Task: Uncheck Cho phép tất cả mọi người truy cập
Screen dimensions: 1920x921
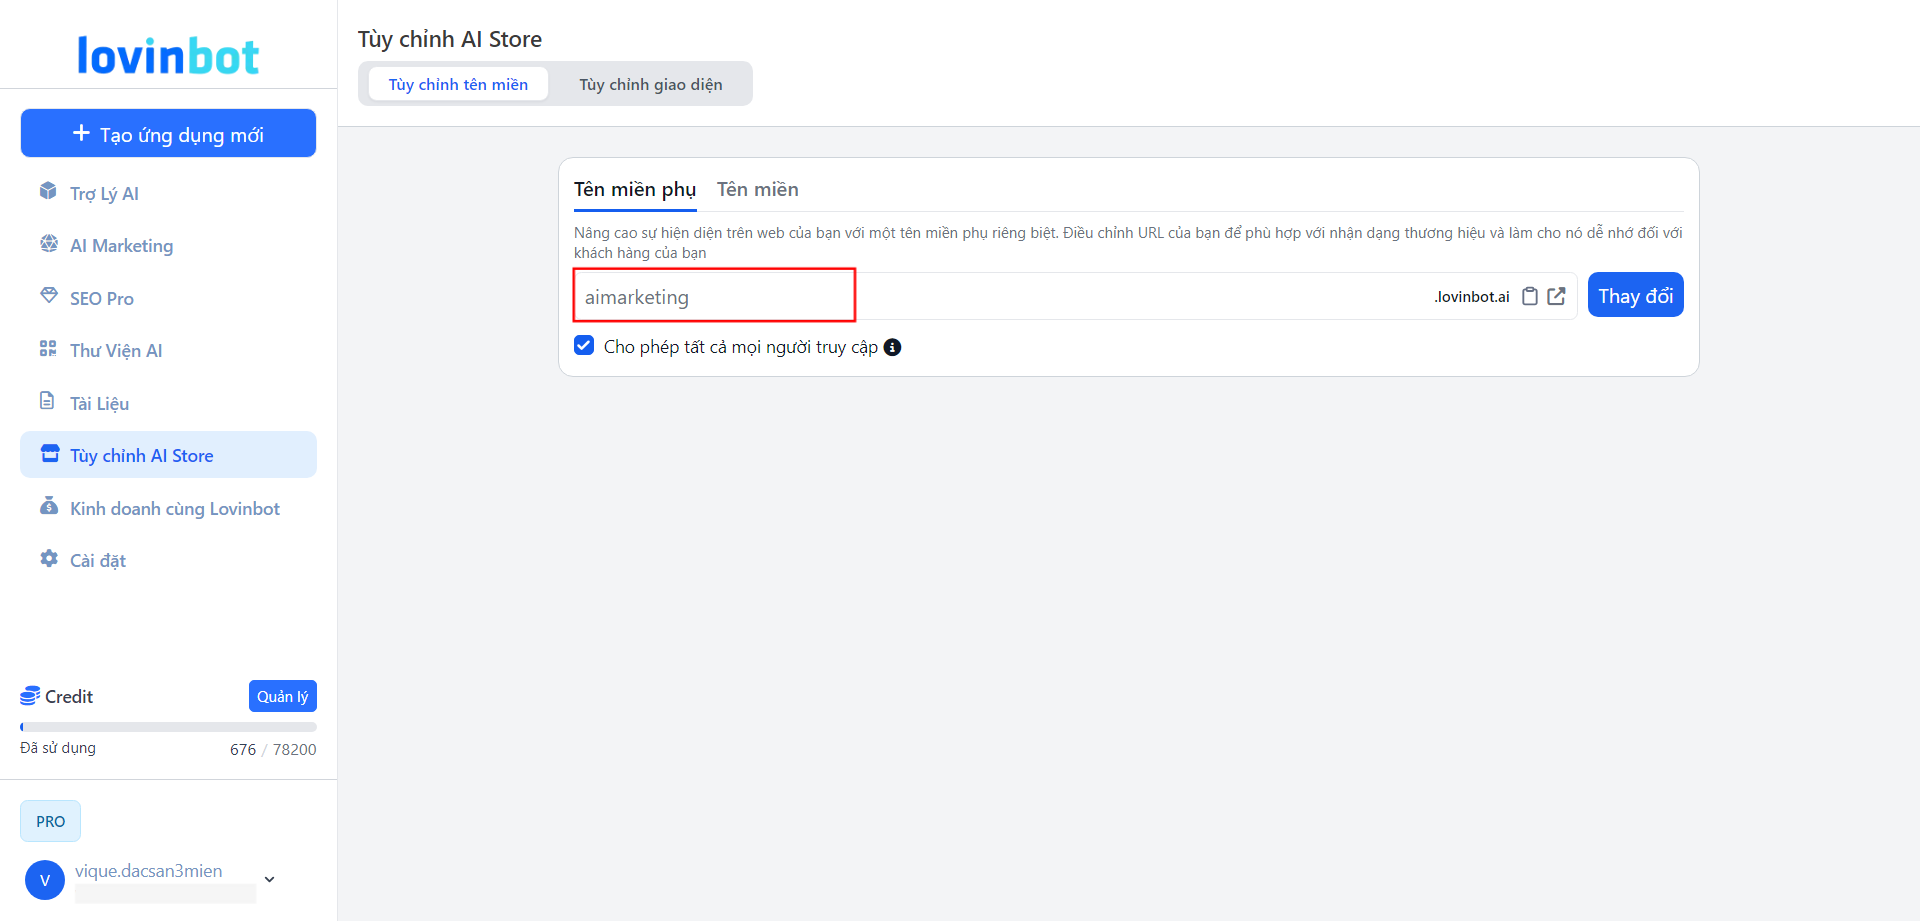Action: click(x=584, y=346)
